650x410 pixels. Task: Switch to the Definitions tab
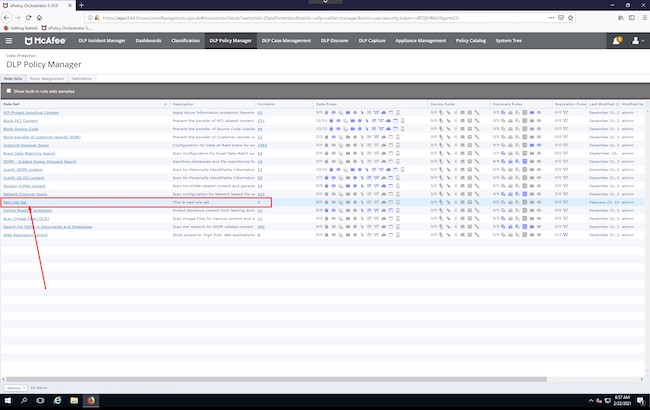point(81,78)
